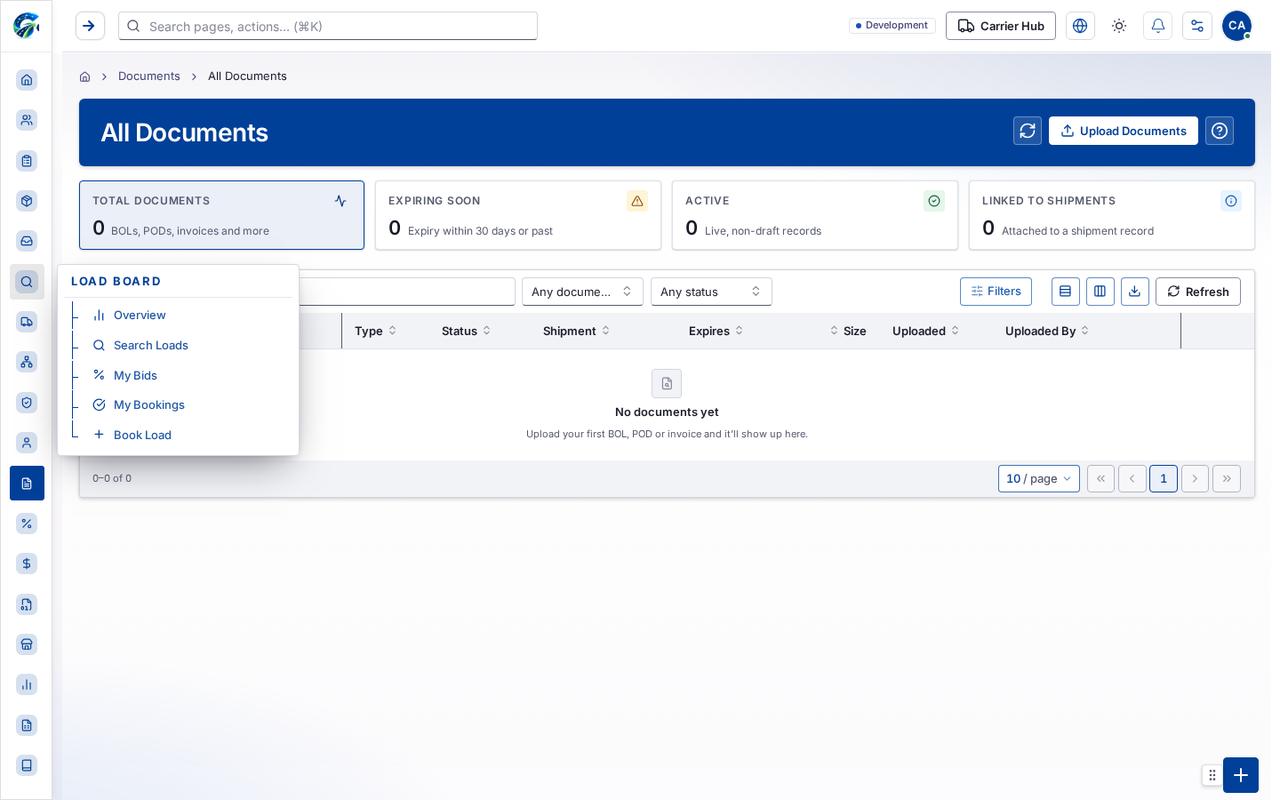Image resolution: width=1280 pixels, height=800 pixels.
Task: Click the table Refresh button
Action: [1198, 291]
